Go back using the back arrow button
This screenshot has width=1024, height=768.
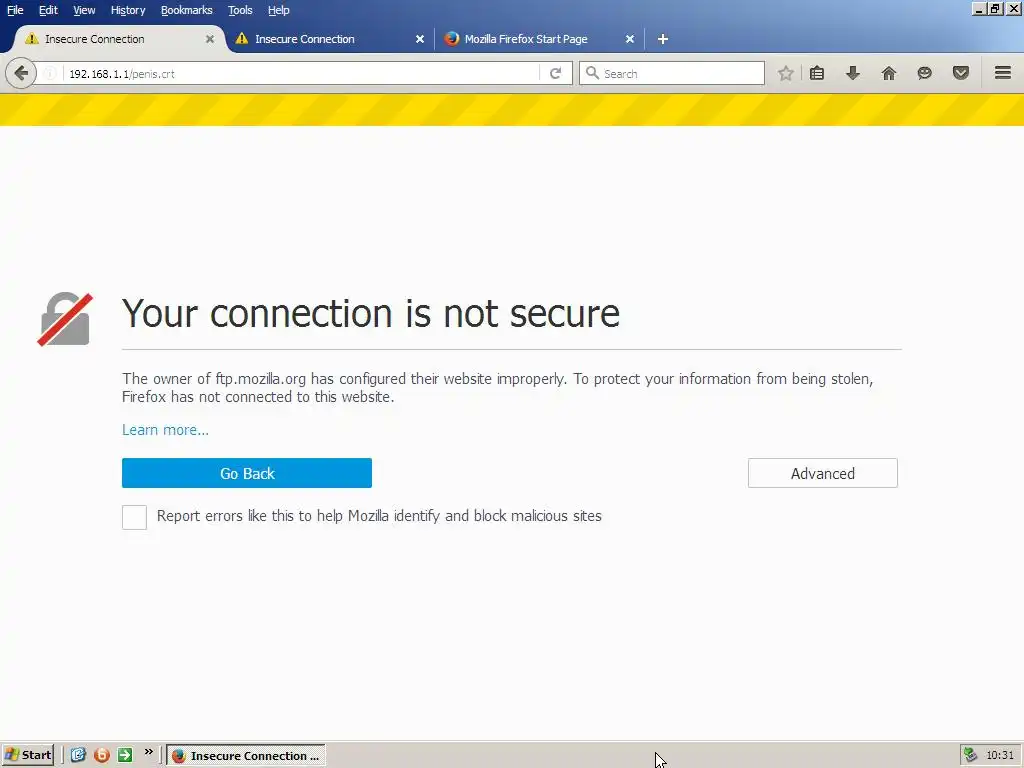coord(20,73)
